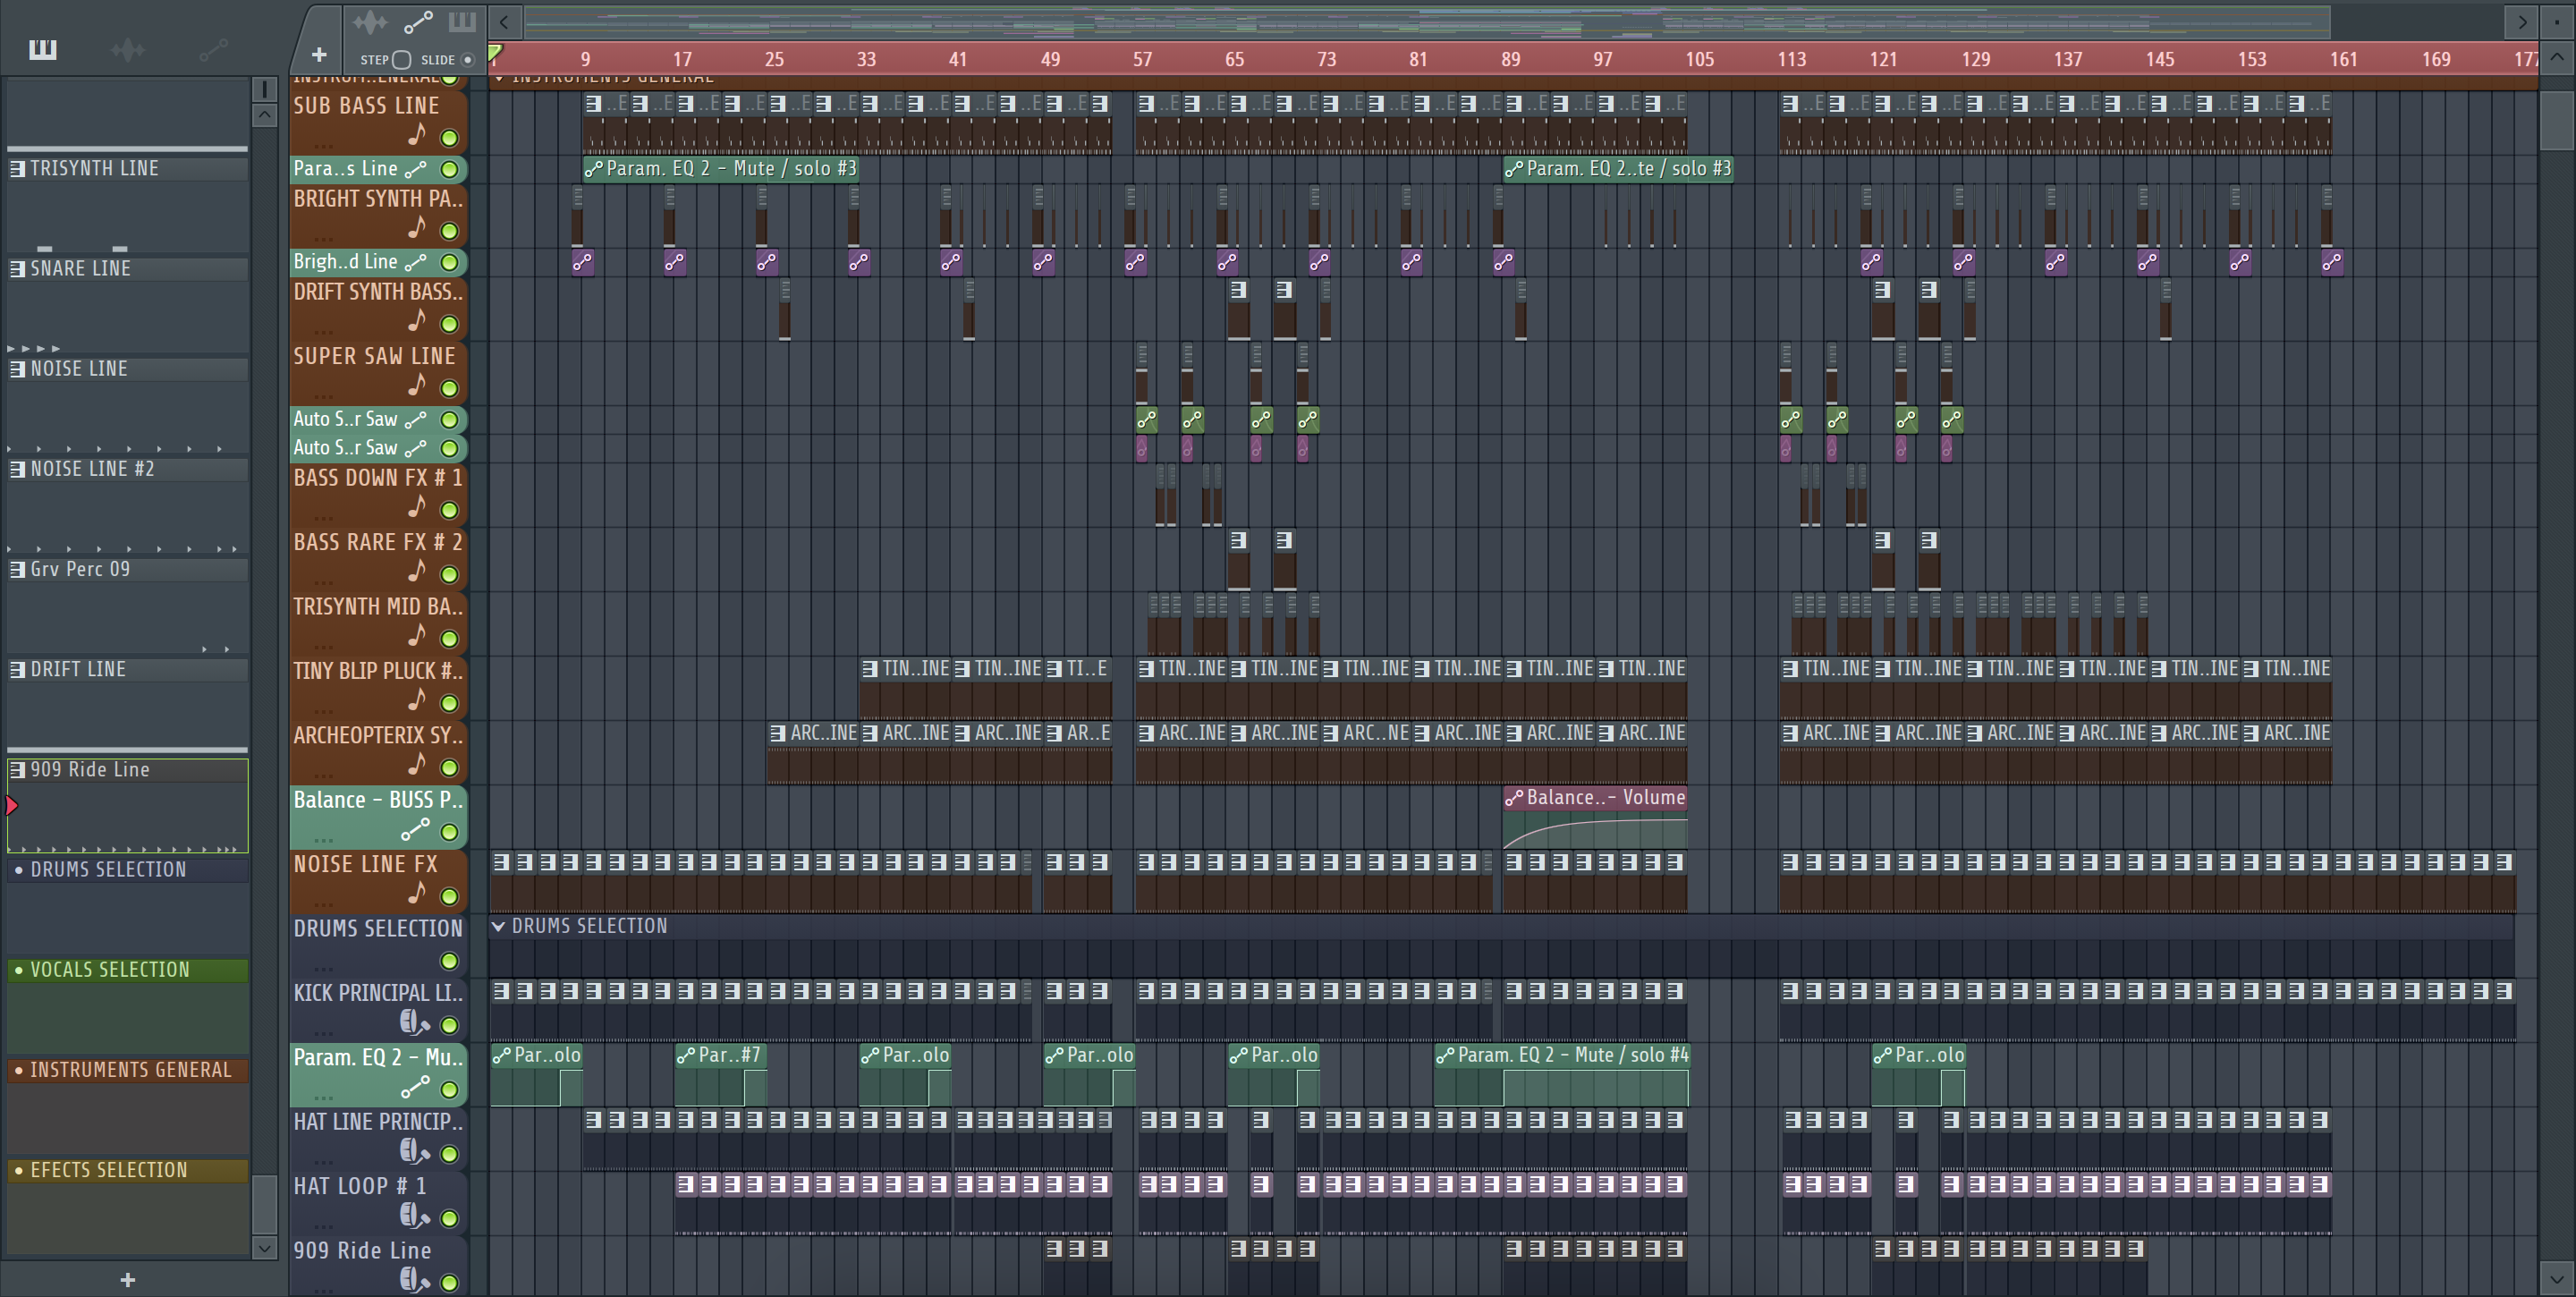
Task: Click the automation icon on Balance - BUSS track
Action: coord(415,830)
